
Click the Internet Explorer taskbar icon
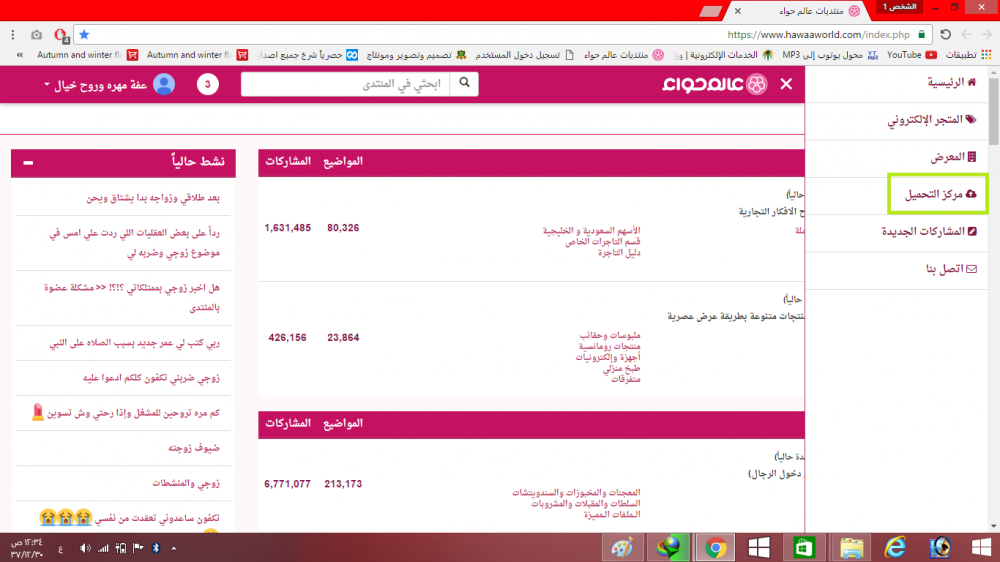click(896, 547)
